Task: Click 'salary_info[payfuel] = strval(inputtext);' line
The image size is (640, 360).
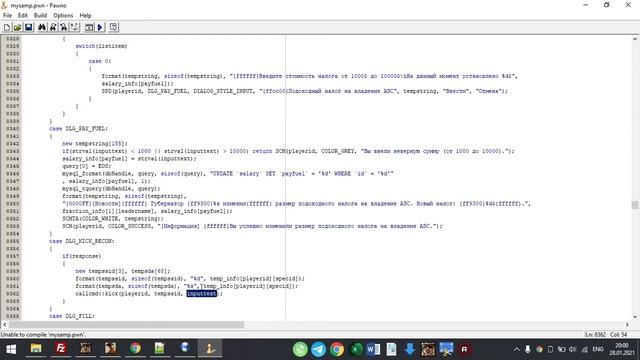Action: pyautogui.click(x=129, y=158)
